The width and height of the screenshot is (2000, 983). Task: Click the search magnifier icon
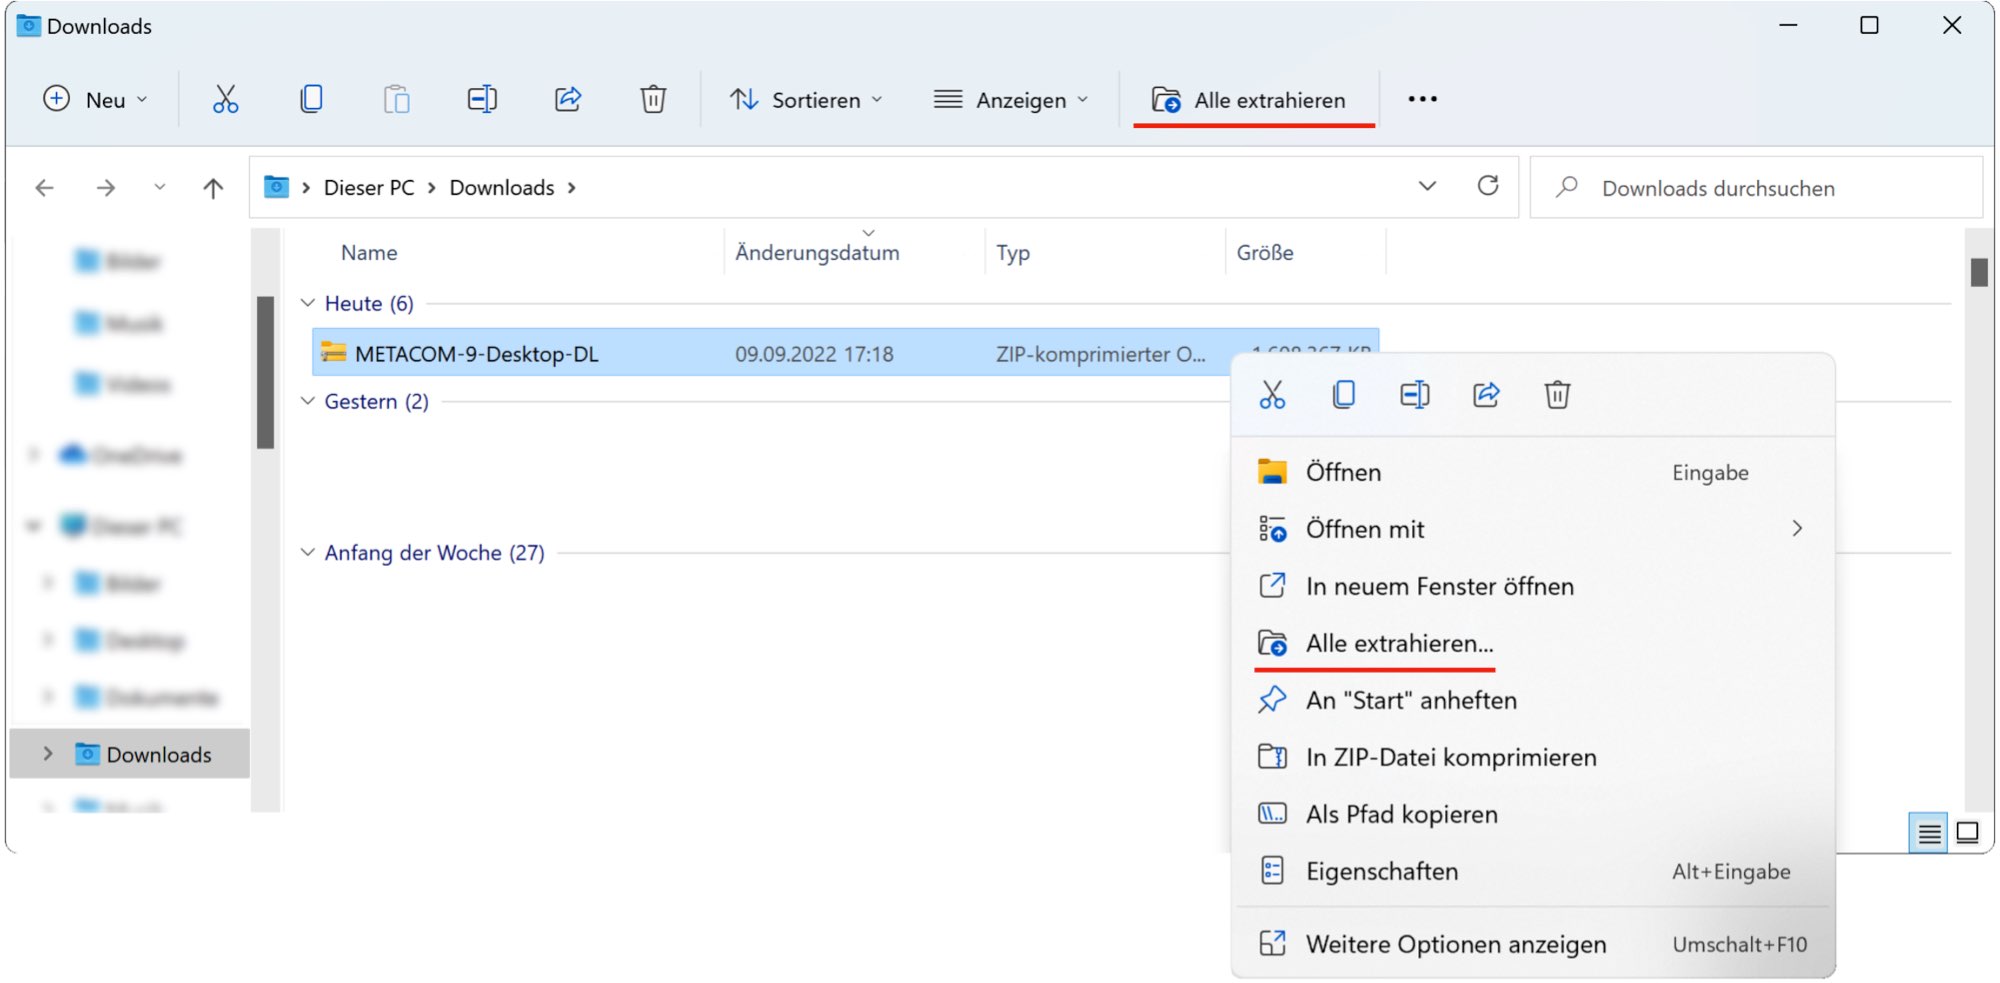tap(1567, 187)
